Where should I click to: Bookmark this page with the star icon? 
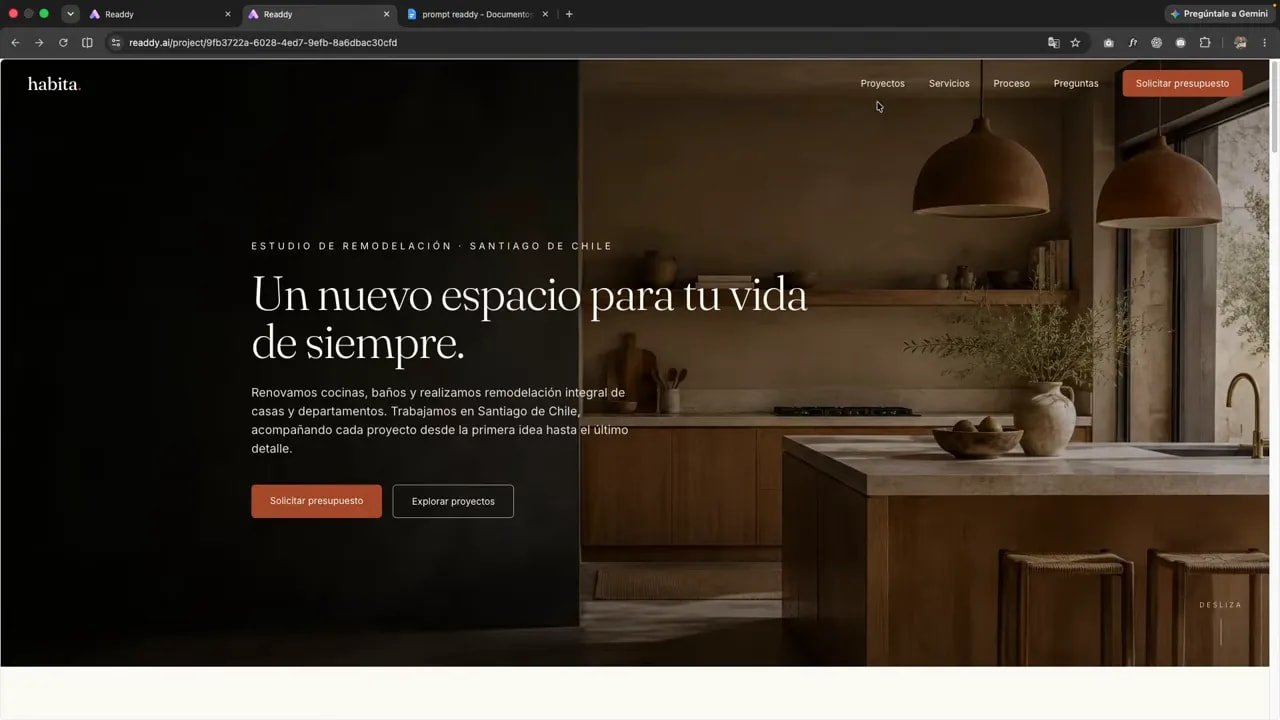point(1075,43)
